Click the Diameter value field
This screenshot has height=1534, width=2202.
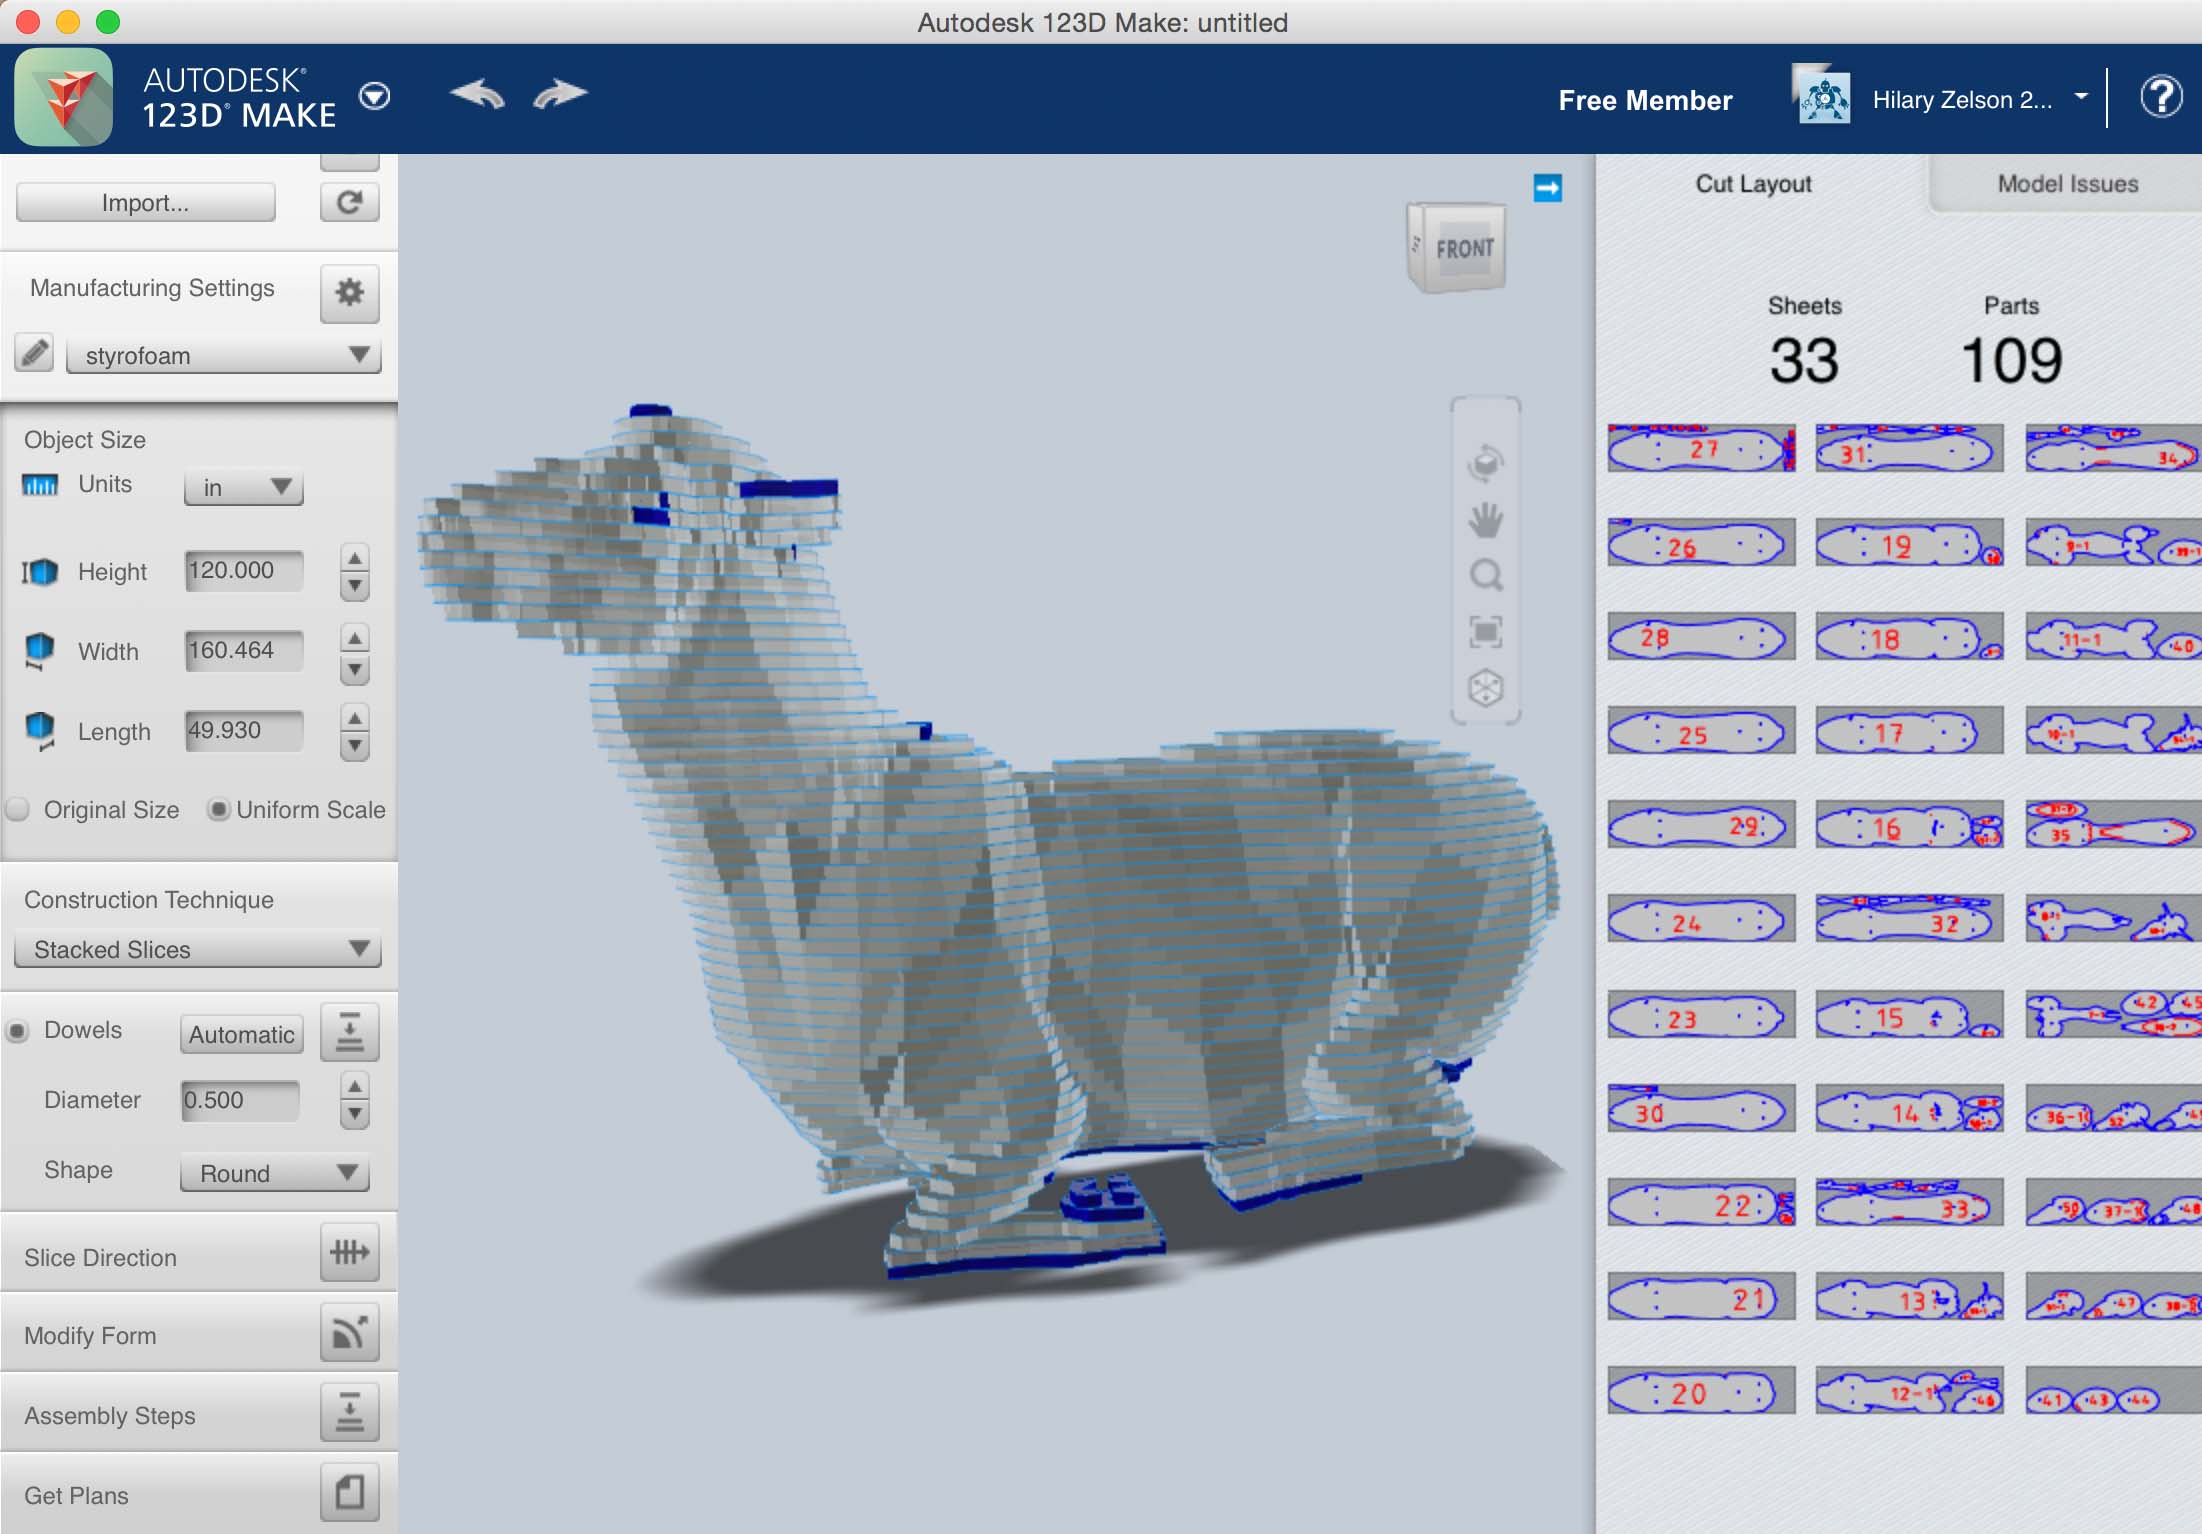click(x=240, y=1100)
